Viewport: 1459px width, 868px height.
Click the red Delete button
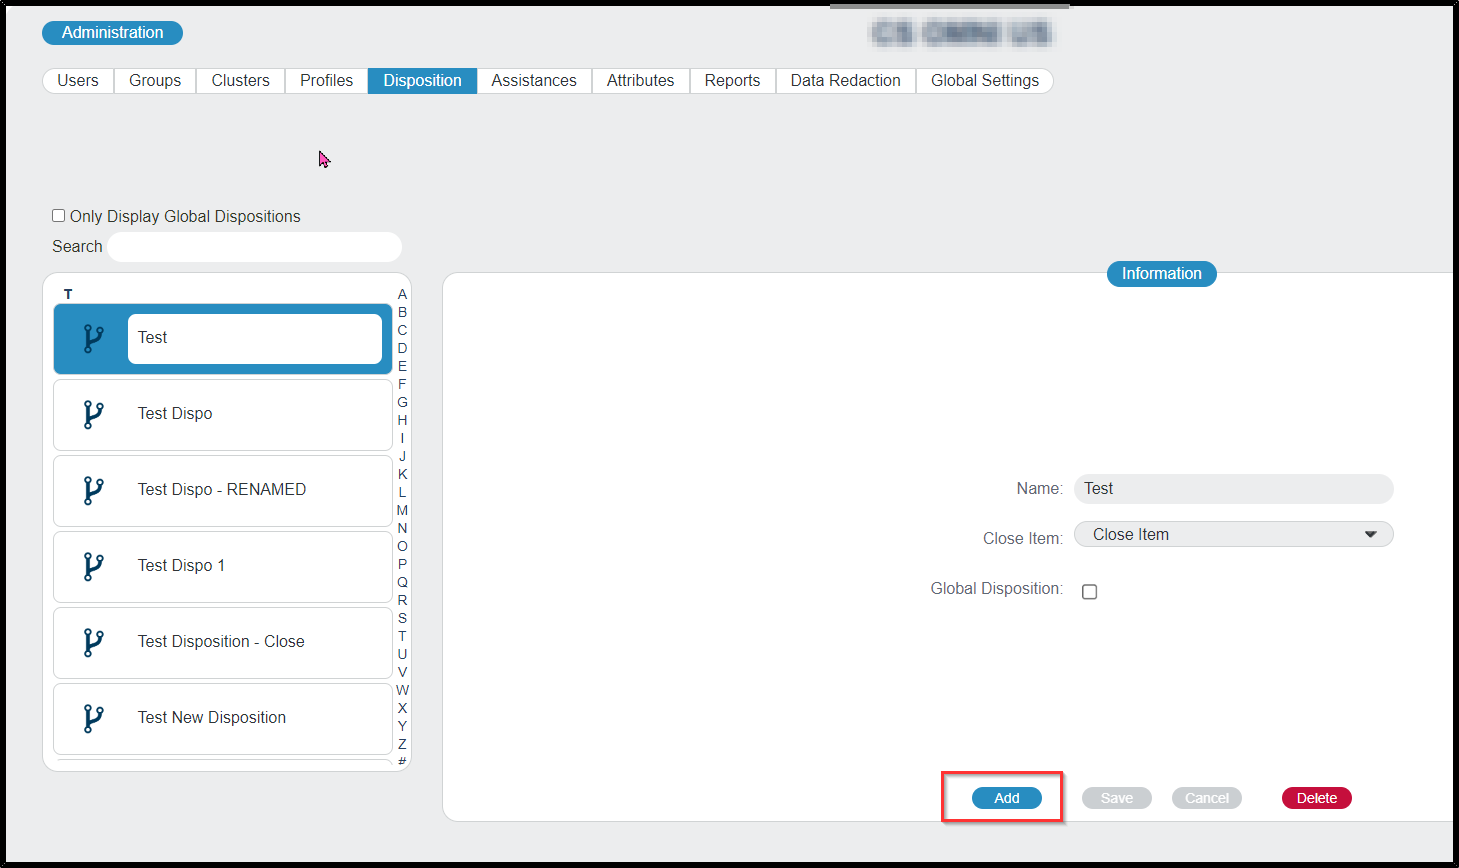(1316, 798)
